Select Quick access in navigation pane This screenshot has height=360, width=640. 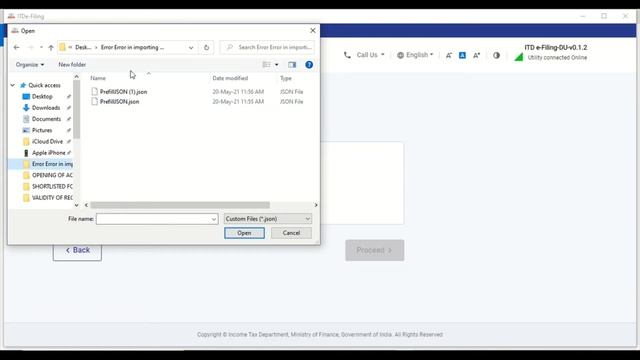(x=44, y=85)
